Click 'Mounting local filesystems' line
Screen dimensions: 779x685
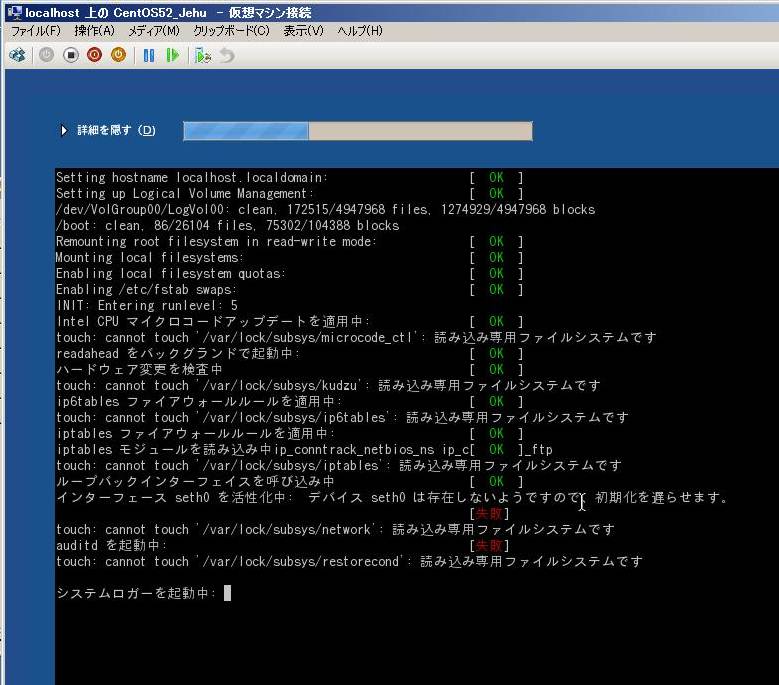tap(150, 257)
